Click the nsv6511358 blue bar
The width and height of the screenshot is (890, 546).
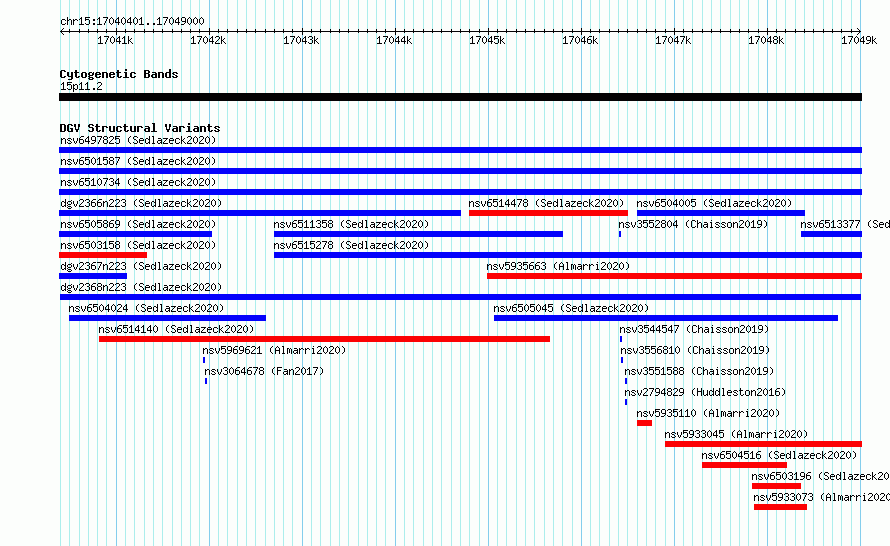pyautogui.click(x=418, y=234)
